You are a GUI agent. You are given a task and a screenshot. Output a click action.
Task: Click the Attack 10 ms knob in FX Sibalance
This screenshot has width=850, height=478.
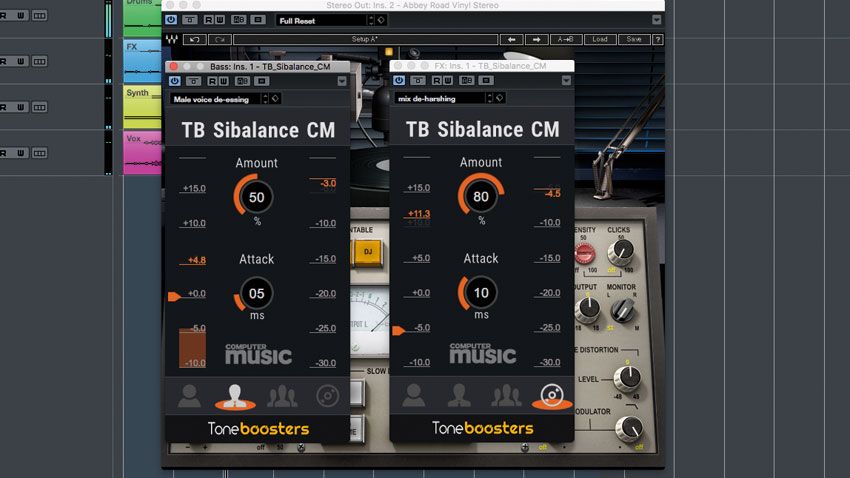click(x=480, y=293)
